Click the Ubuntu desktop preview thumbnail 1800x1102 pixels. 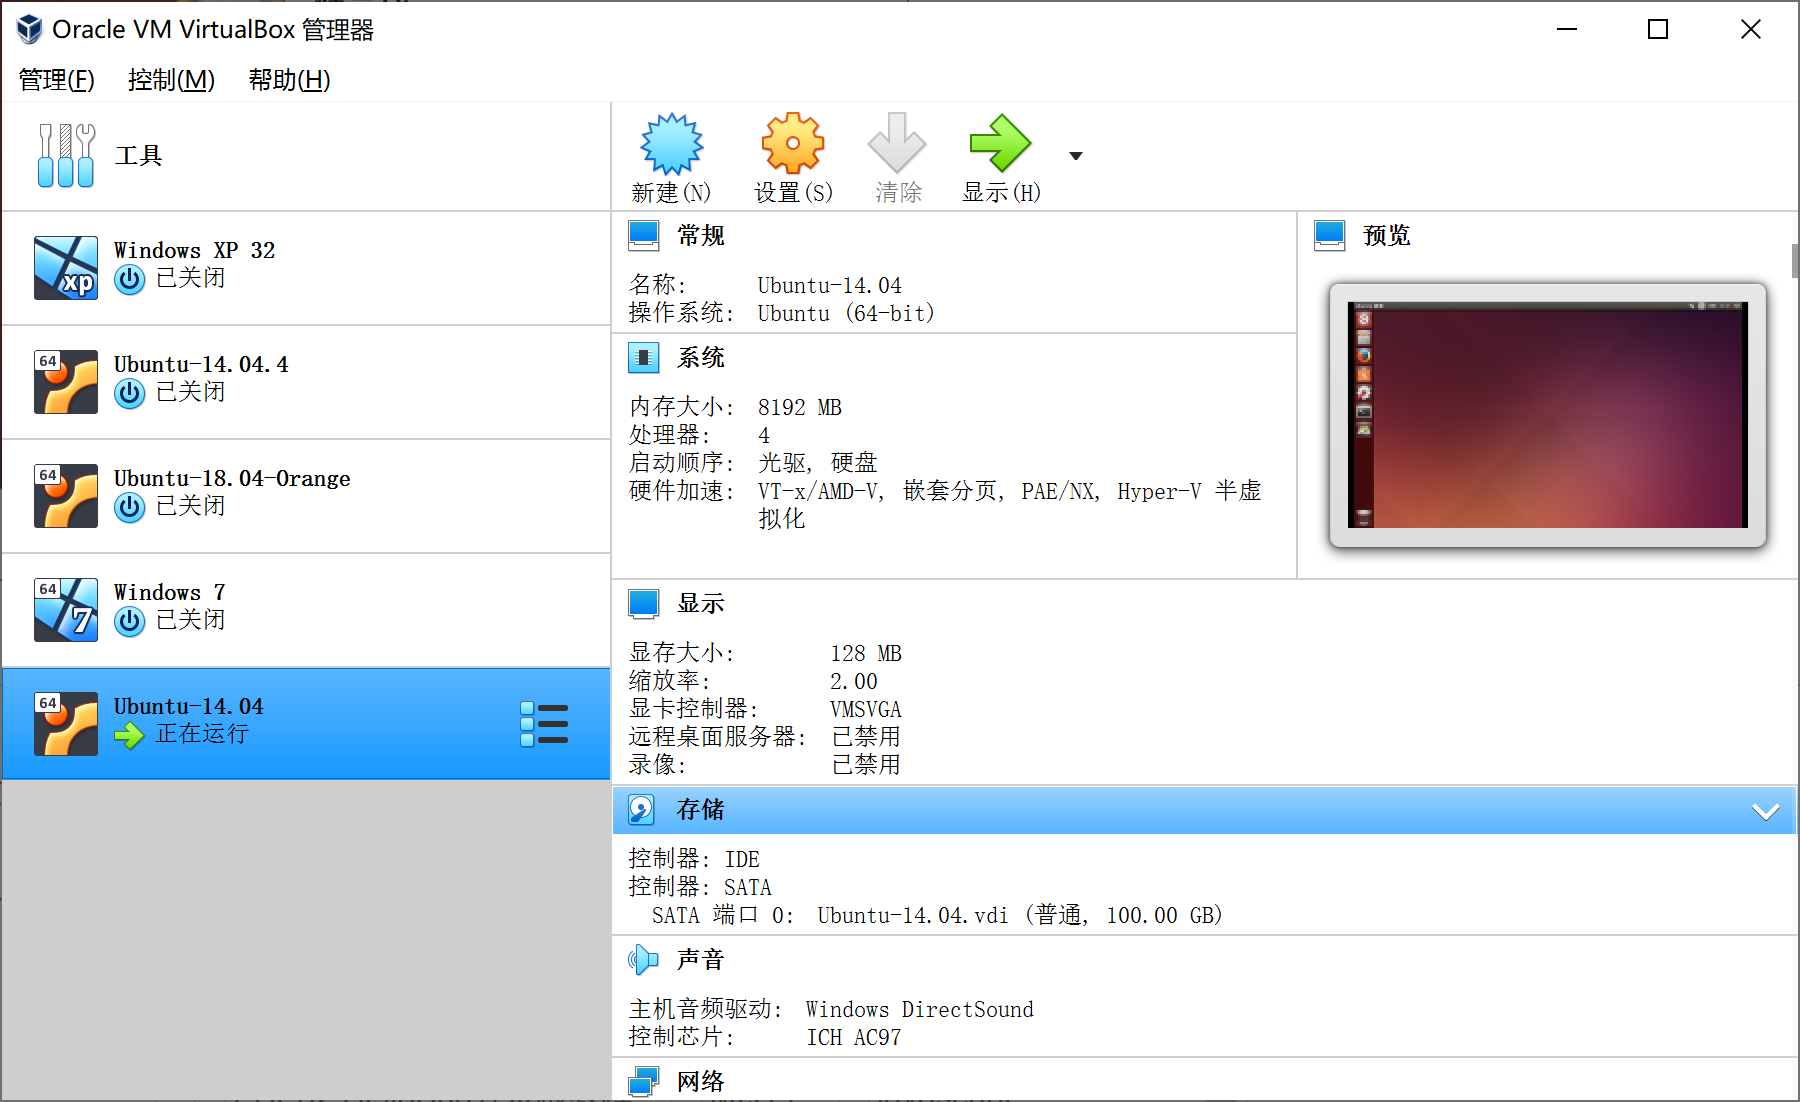1548,415
